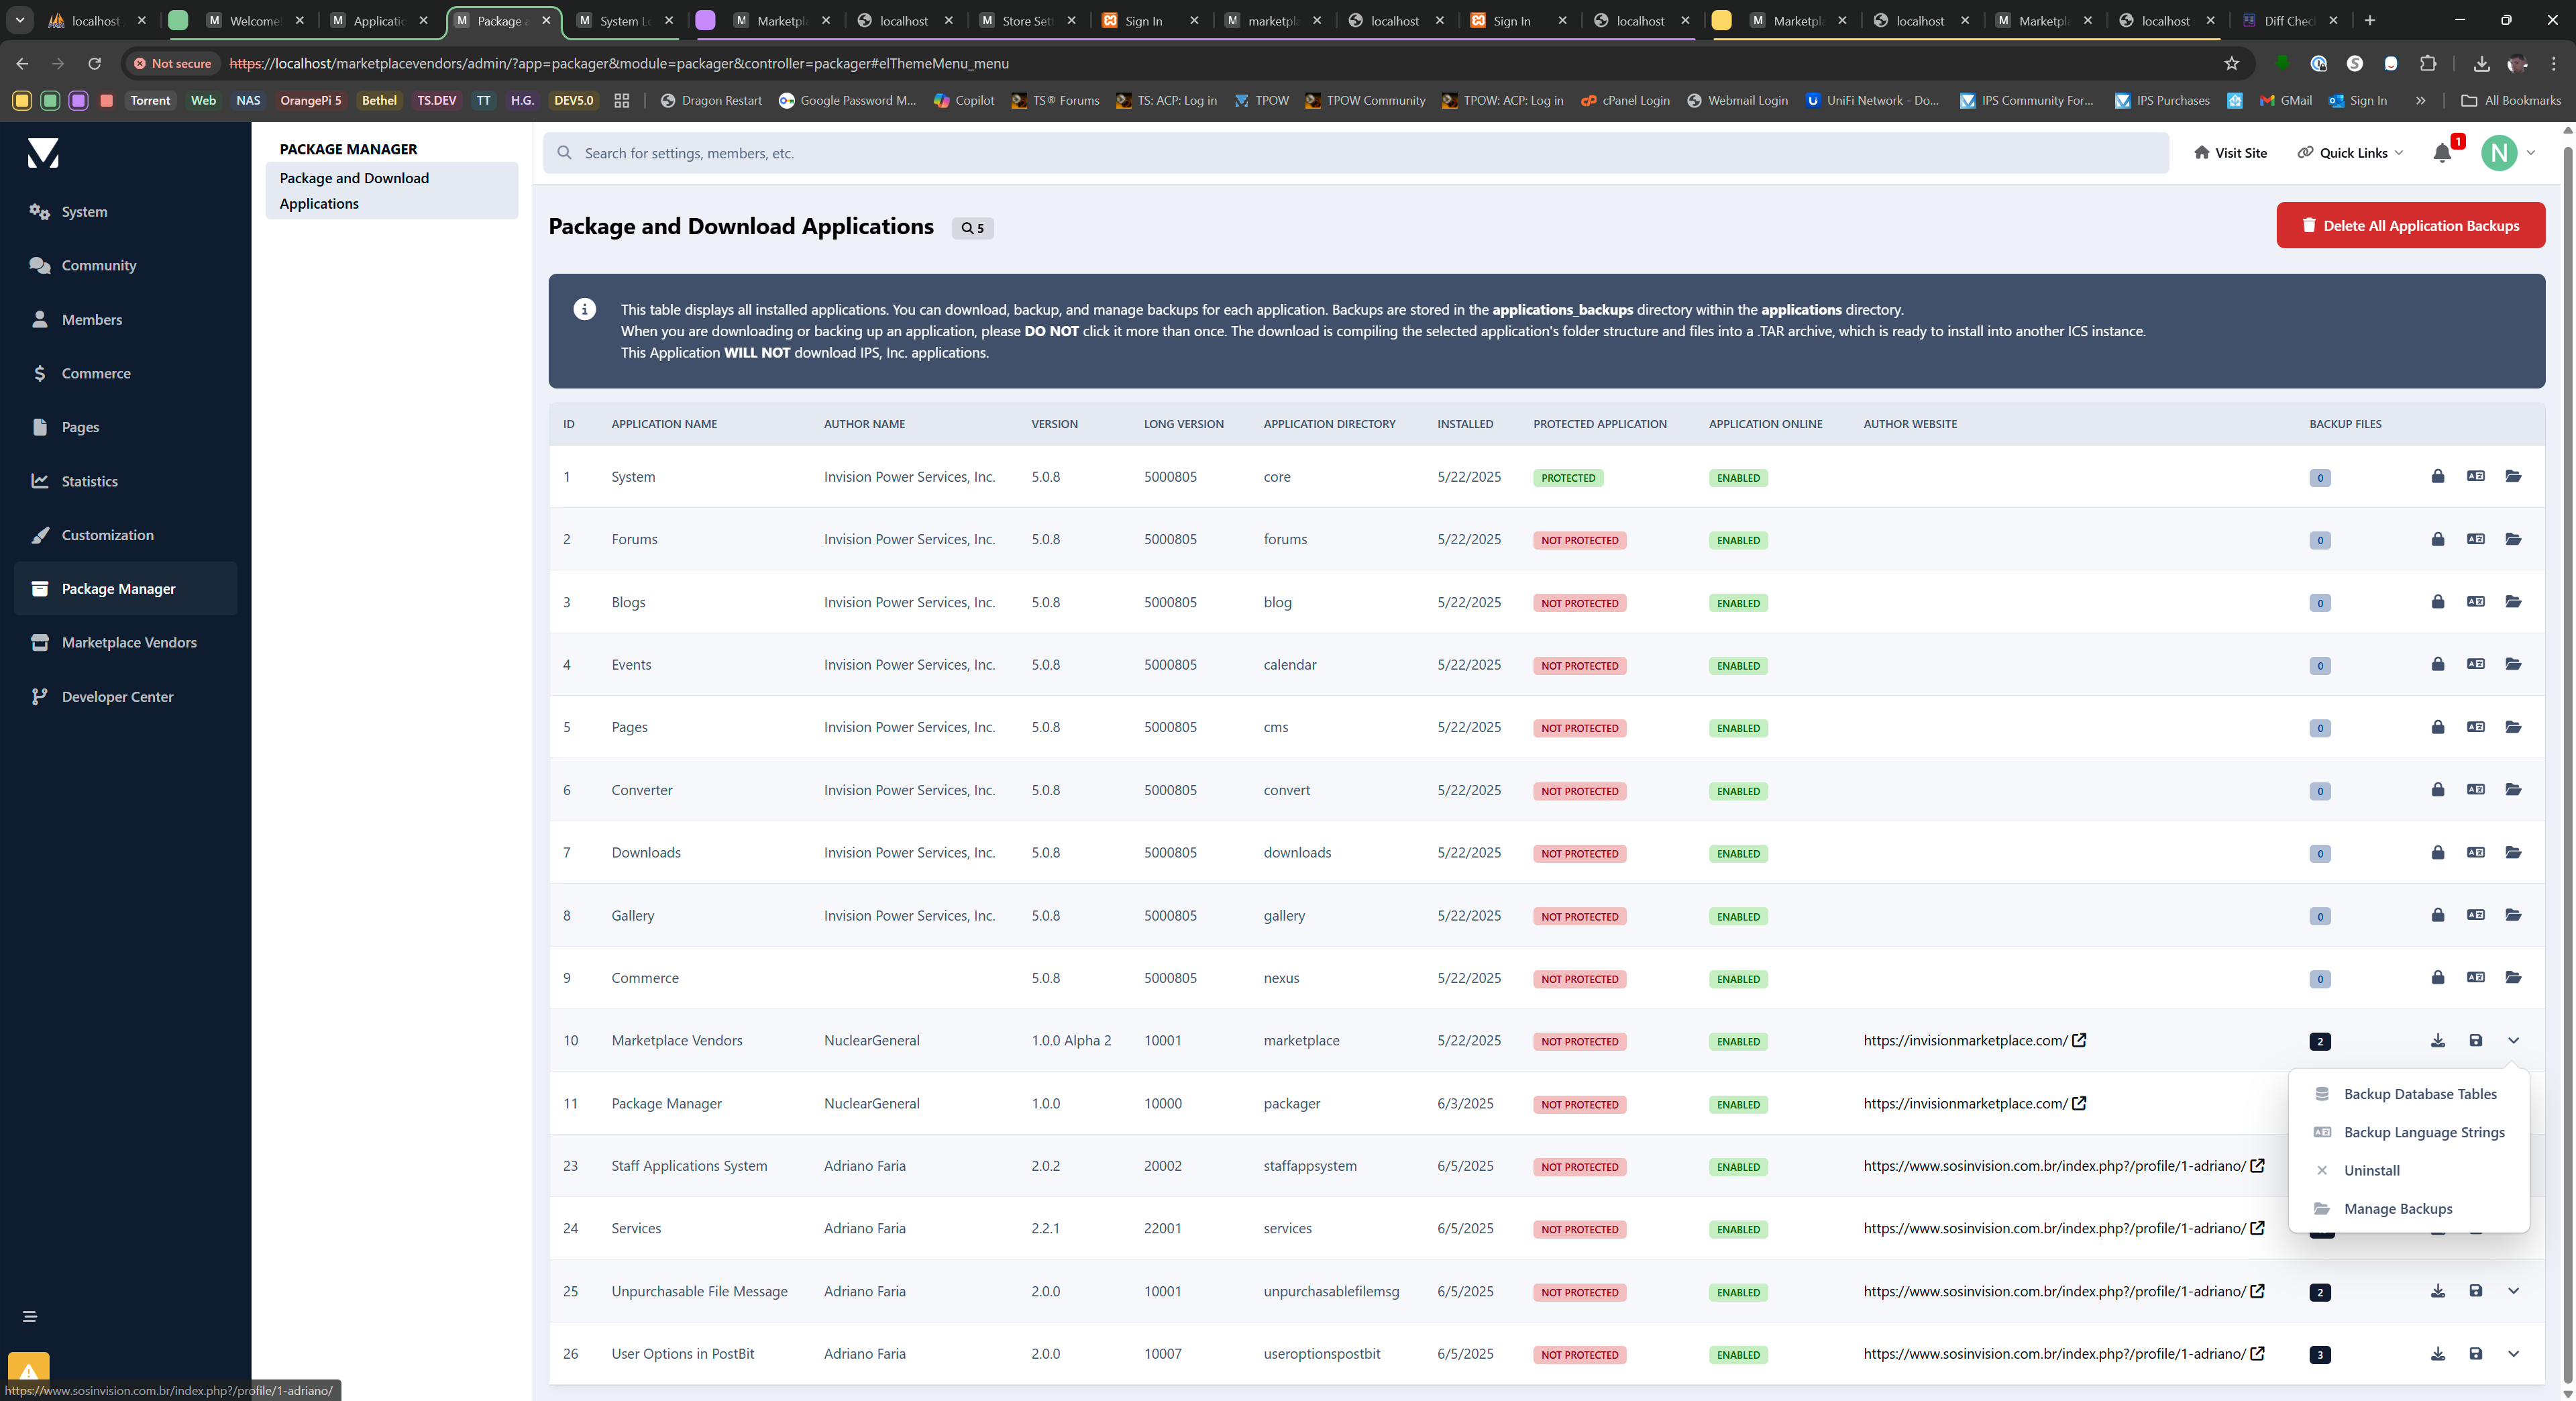This screenshot has height=1401, width=2576.
Task: Bookmark this page with the star icon
Action: tap(2231, 63)
